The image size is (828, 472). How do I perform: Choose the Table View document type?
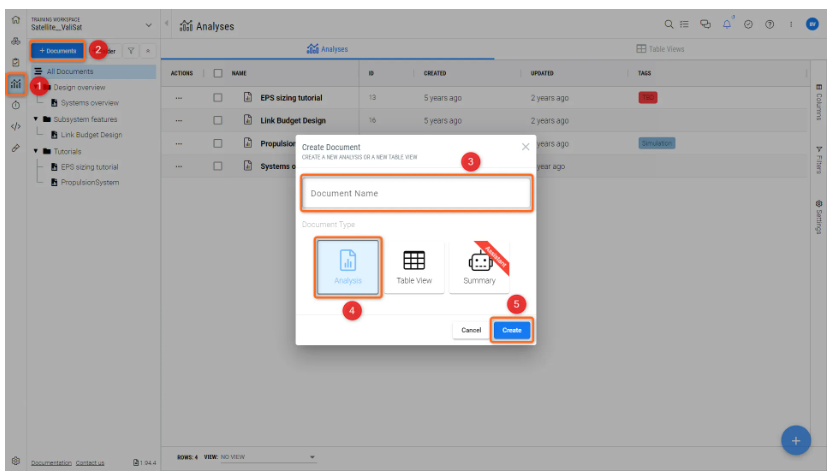coord(414,267)
